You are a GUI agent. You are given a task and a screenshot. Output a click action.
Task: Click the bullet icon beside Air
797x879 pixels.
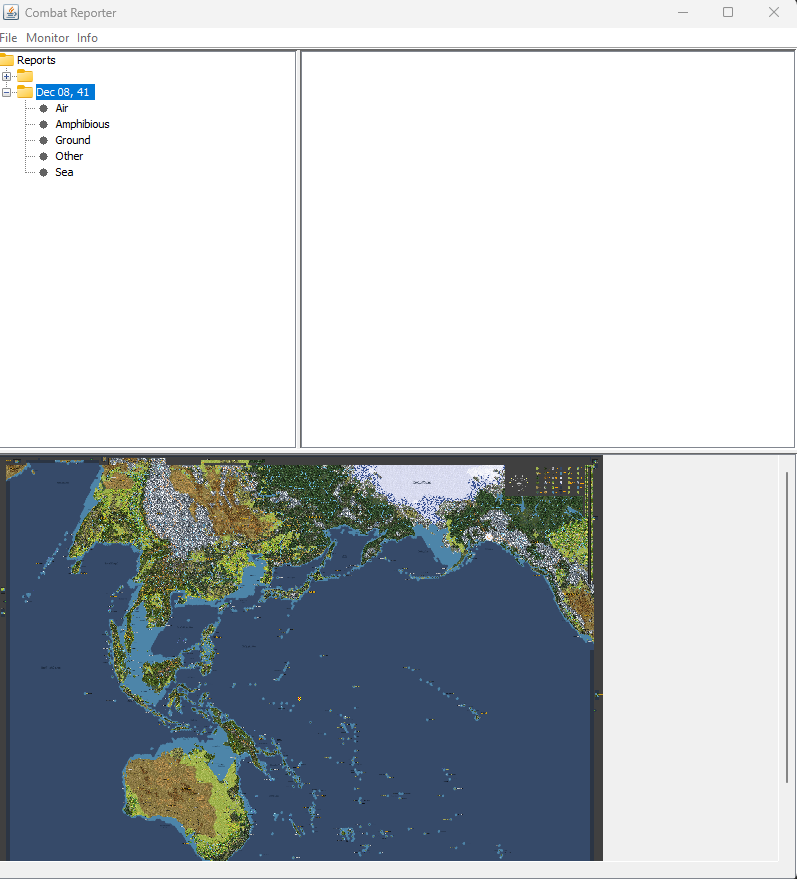tap(44, 108)
